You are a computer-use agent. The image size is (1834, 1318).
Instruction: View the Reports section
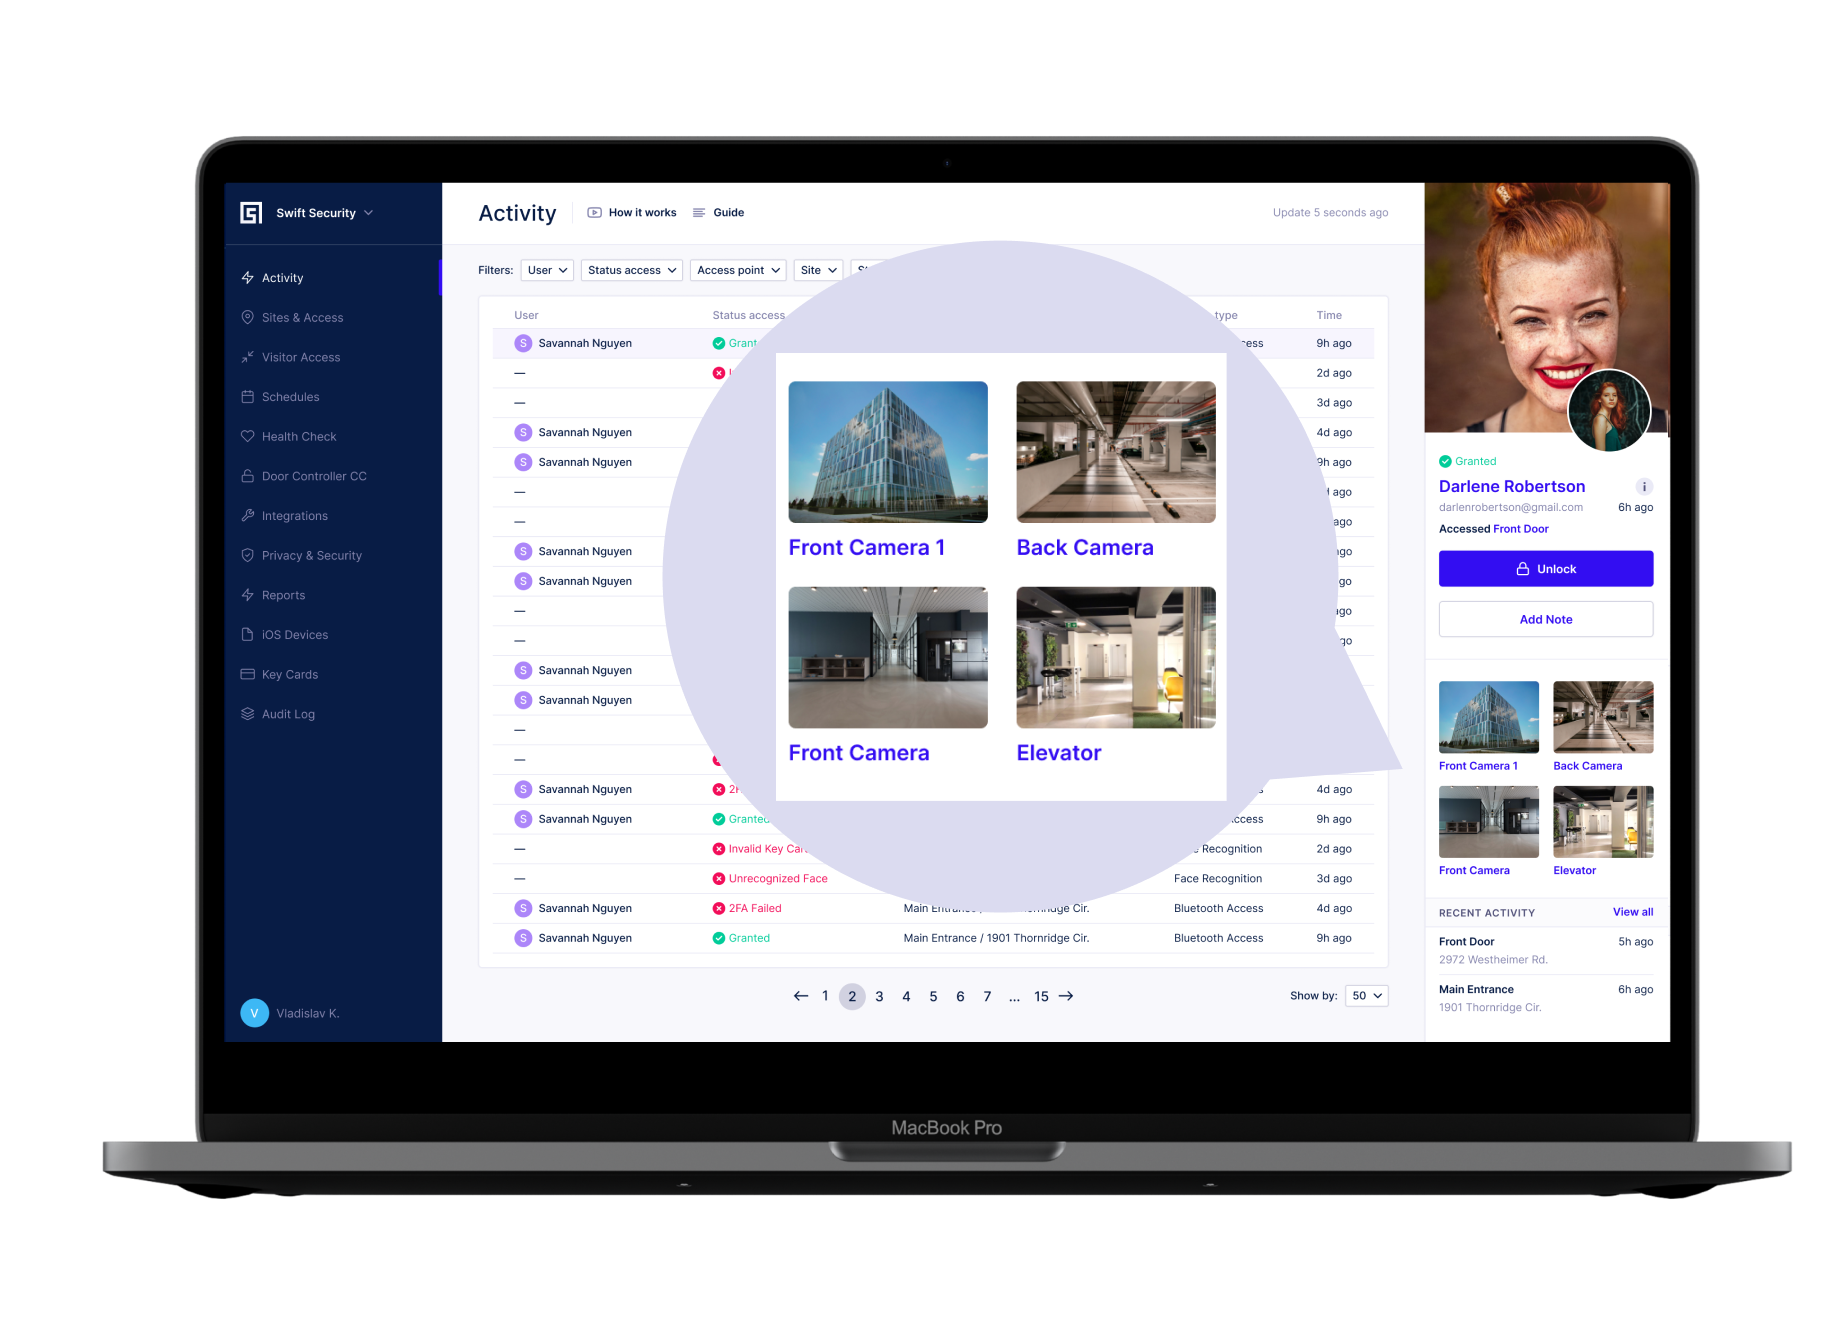(x=284, y=594)
